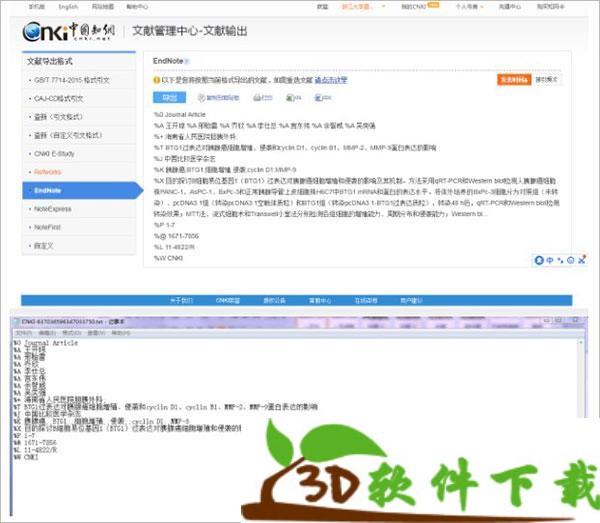This screenshot has width=600, height=523.
Task: Click the "%L 11-4822/R" line in Notepad
Action: [x=35, y=450]
